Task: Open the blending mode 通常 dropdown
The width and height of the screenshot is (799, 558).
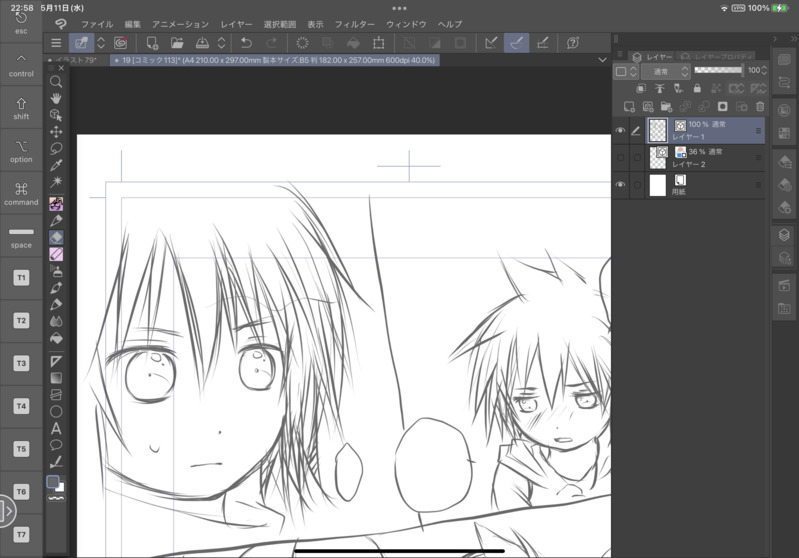Action: 665,71
